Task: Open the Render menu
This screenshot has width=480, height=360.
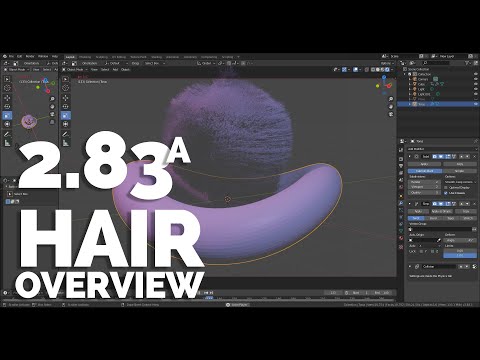Action: click(30, 57)
